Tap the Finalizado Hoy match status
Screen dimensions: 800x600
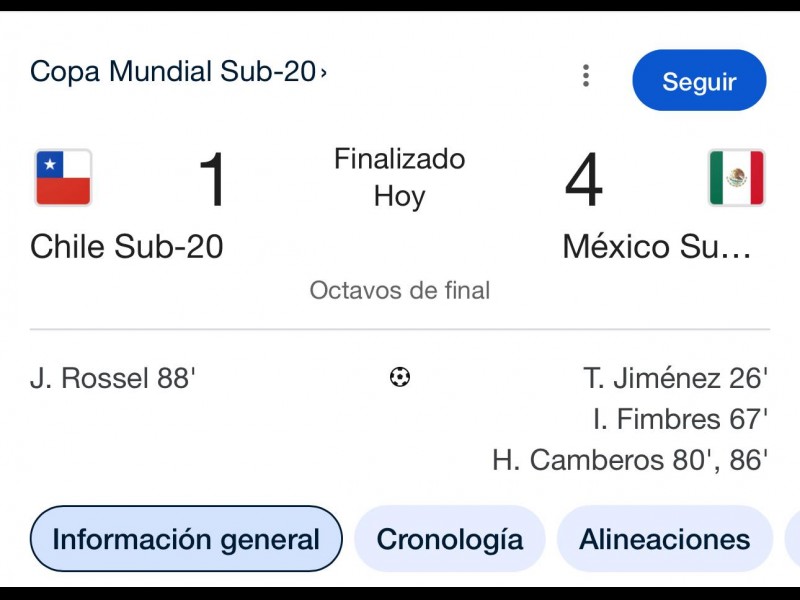coord(400,177)
